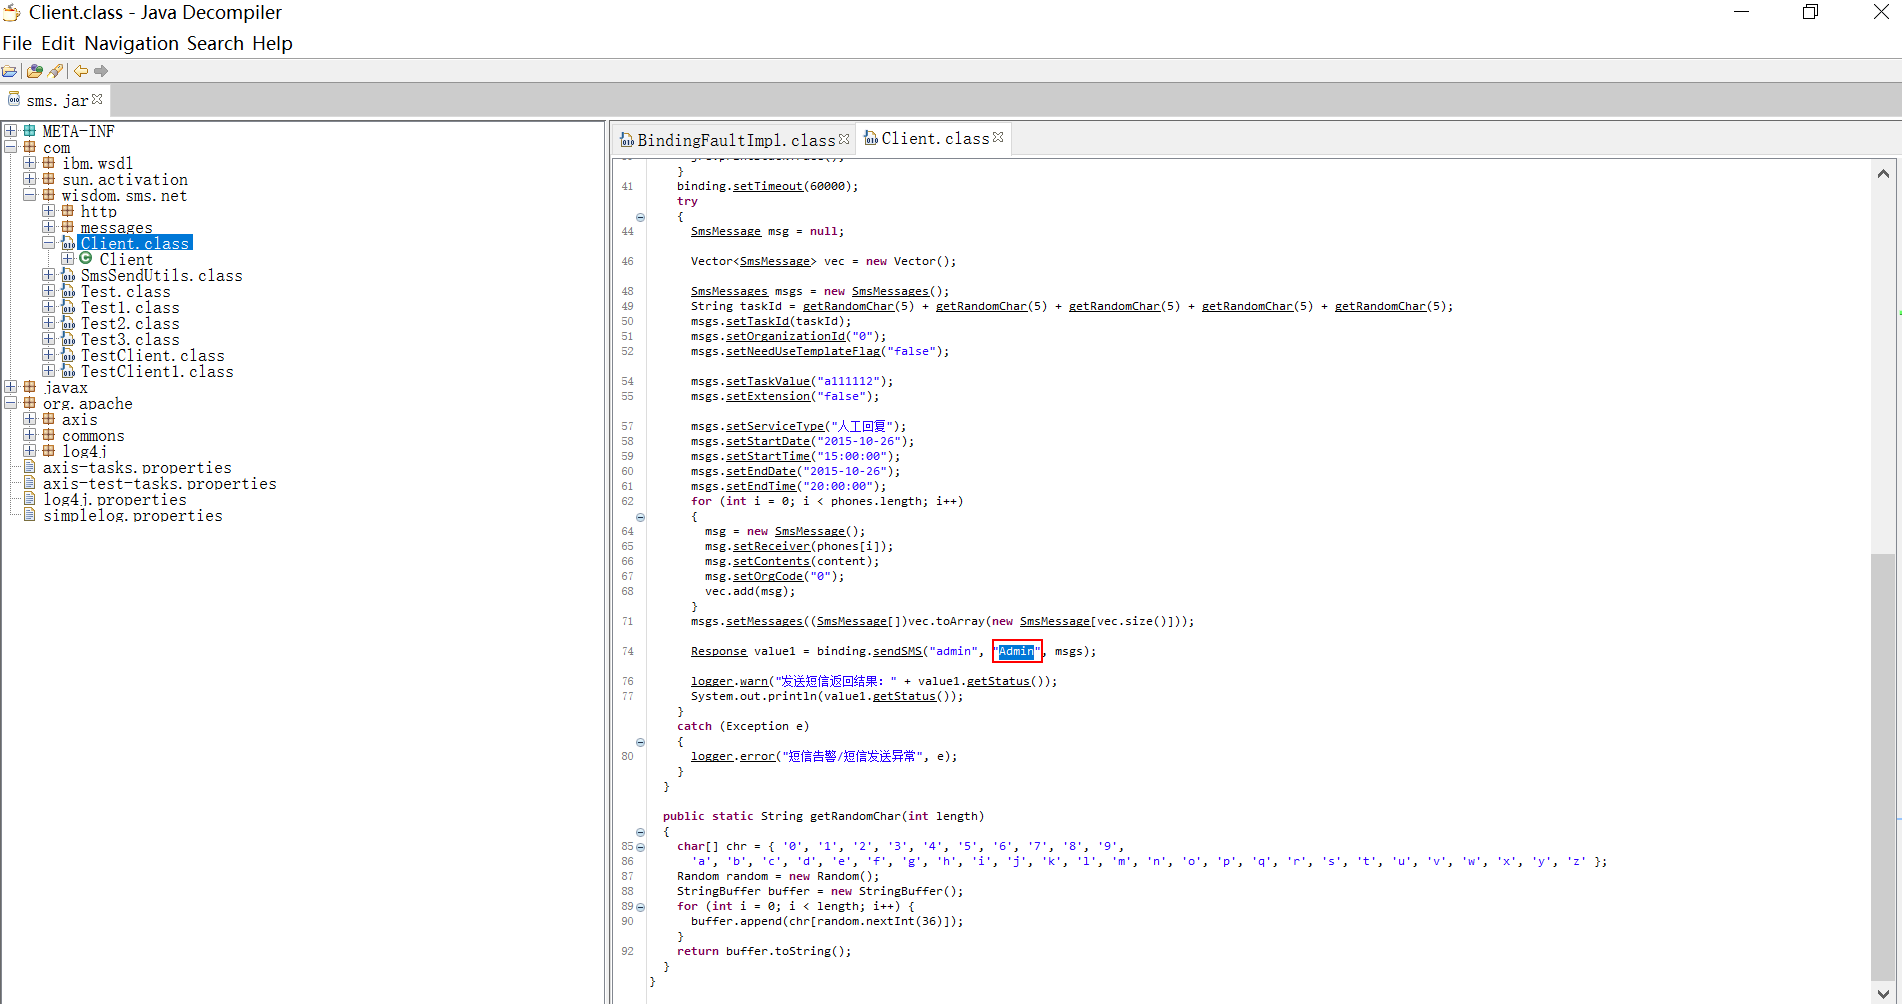Expand the axis package node
The height and width of the screenshot is (1004, 1902).
(x=30, y=419)
